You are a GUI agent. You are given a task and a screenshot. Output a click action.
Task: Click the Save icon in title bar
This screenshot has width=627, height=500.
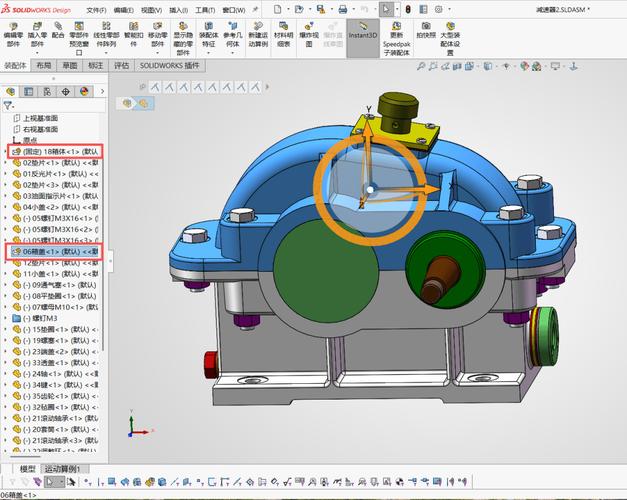point(321,9)
